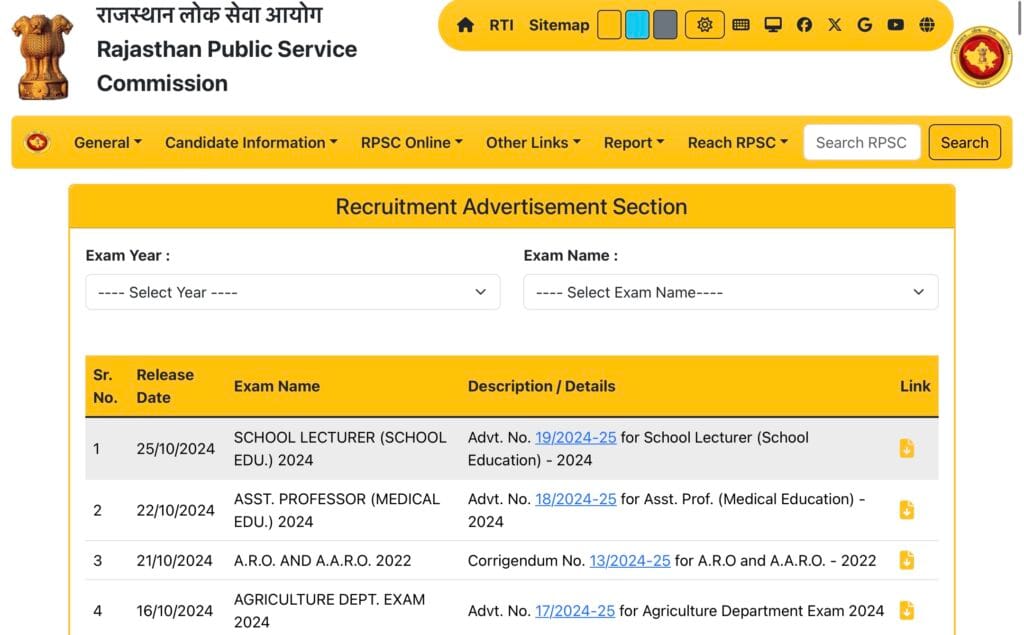Click the Recruitment Advertisement Section heading
This screenshot has height=635, width=1024.
pos(511,206)
